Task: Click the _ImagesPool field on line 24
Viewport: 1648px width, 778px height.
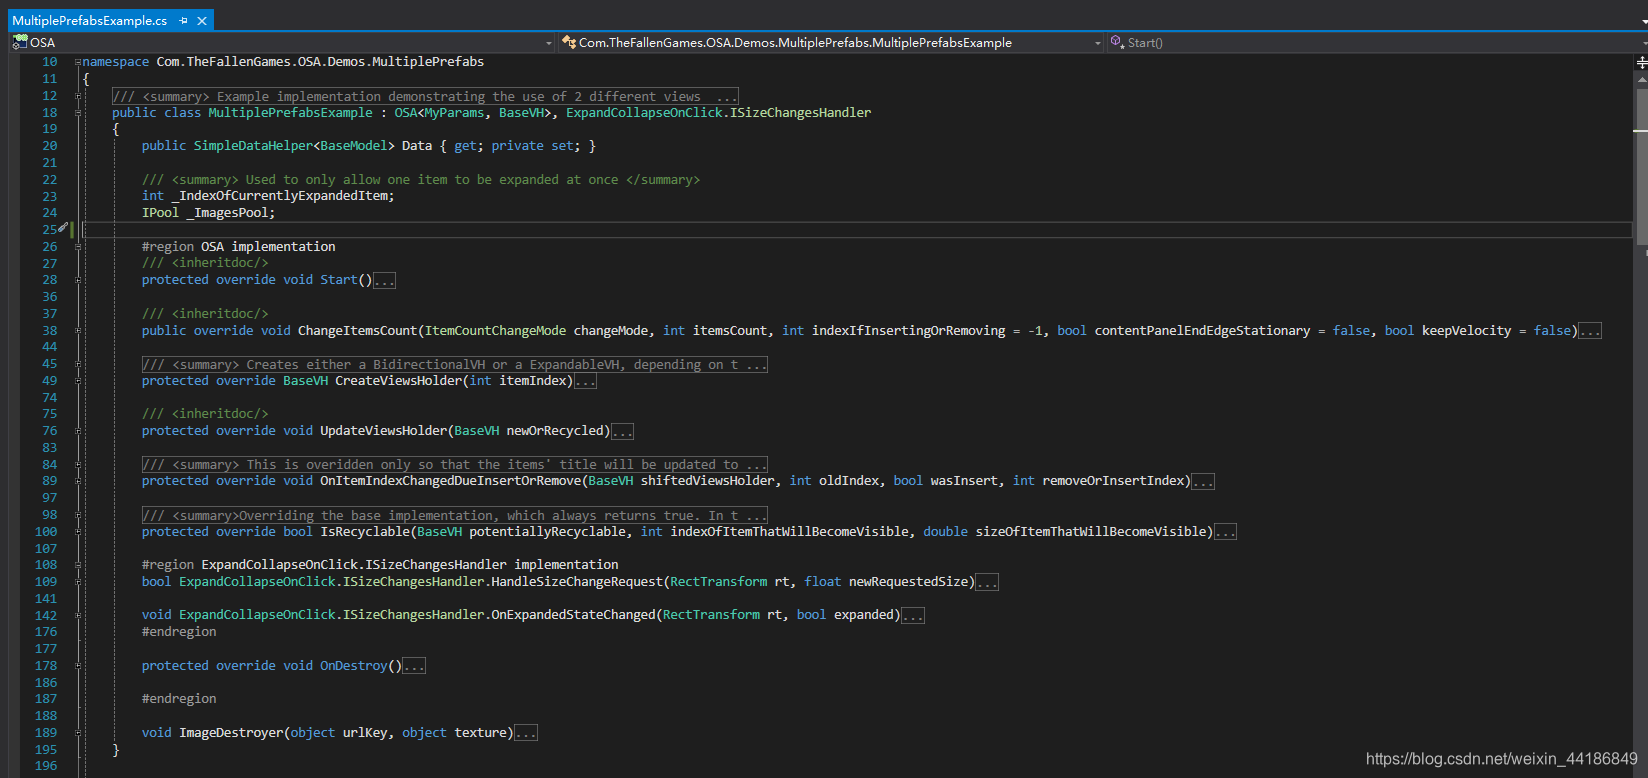Action: 227,213
